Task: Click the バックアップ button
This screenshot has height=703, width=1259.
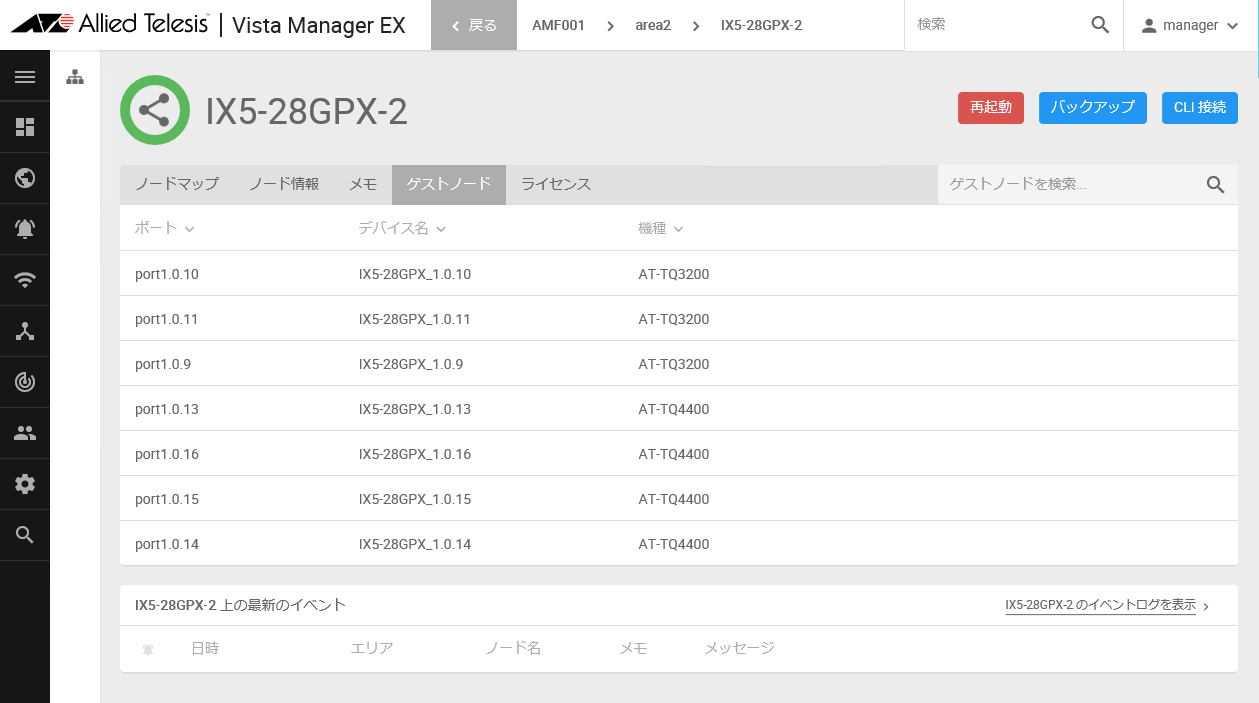Action: coord(1093,107)
